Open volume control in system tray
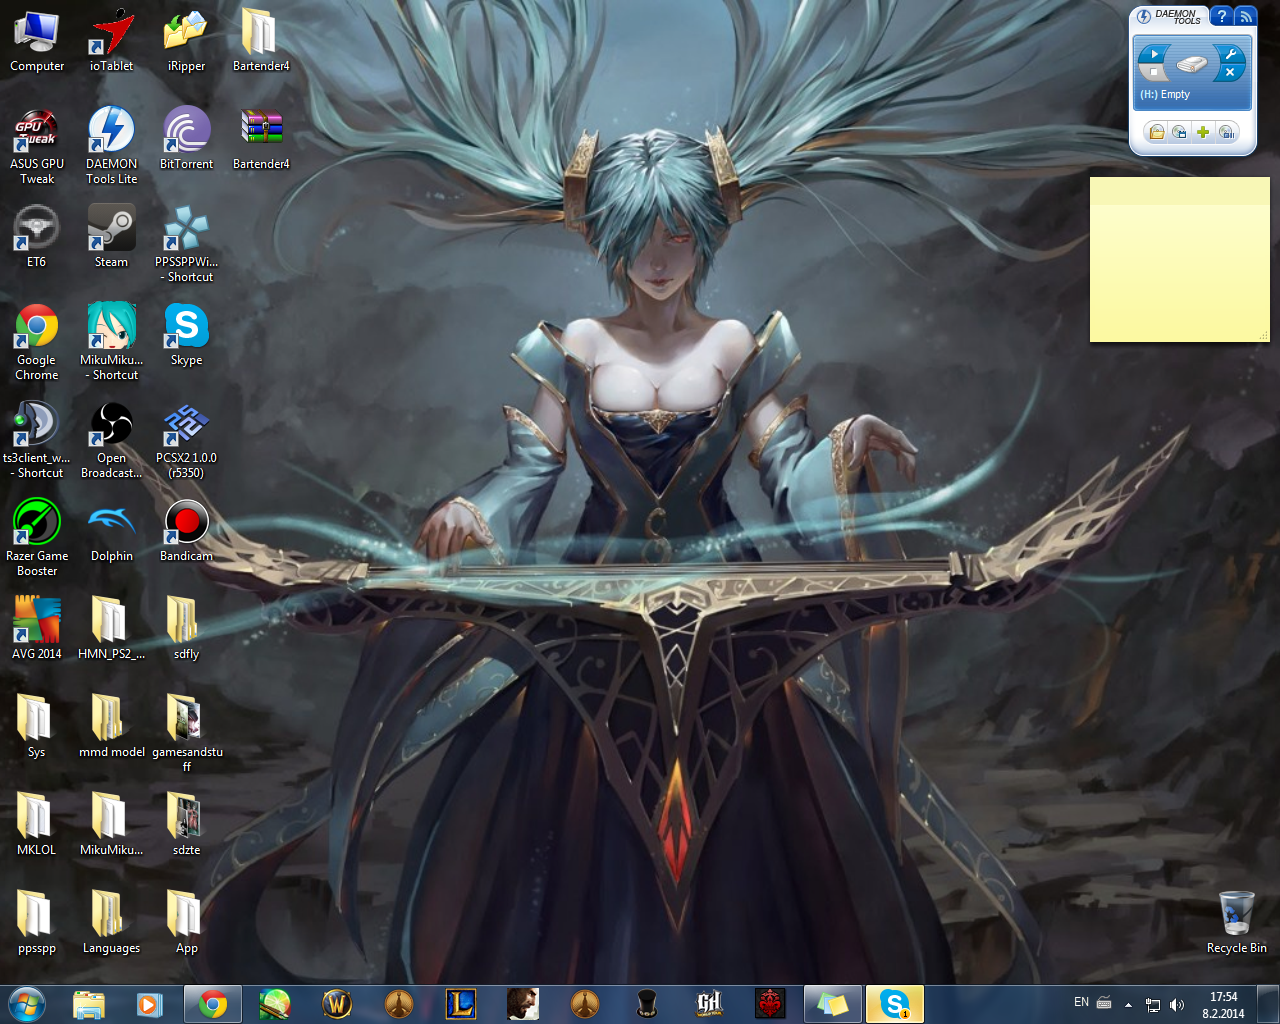The width and height of the screenshot is (1280, 1024). click(x=1177, y=1005)
